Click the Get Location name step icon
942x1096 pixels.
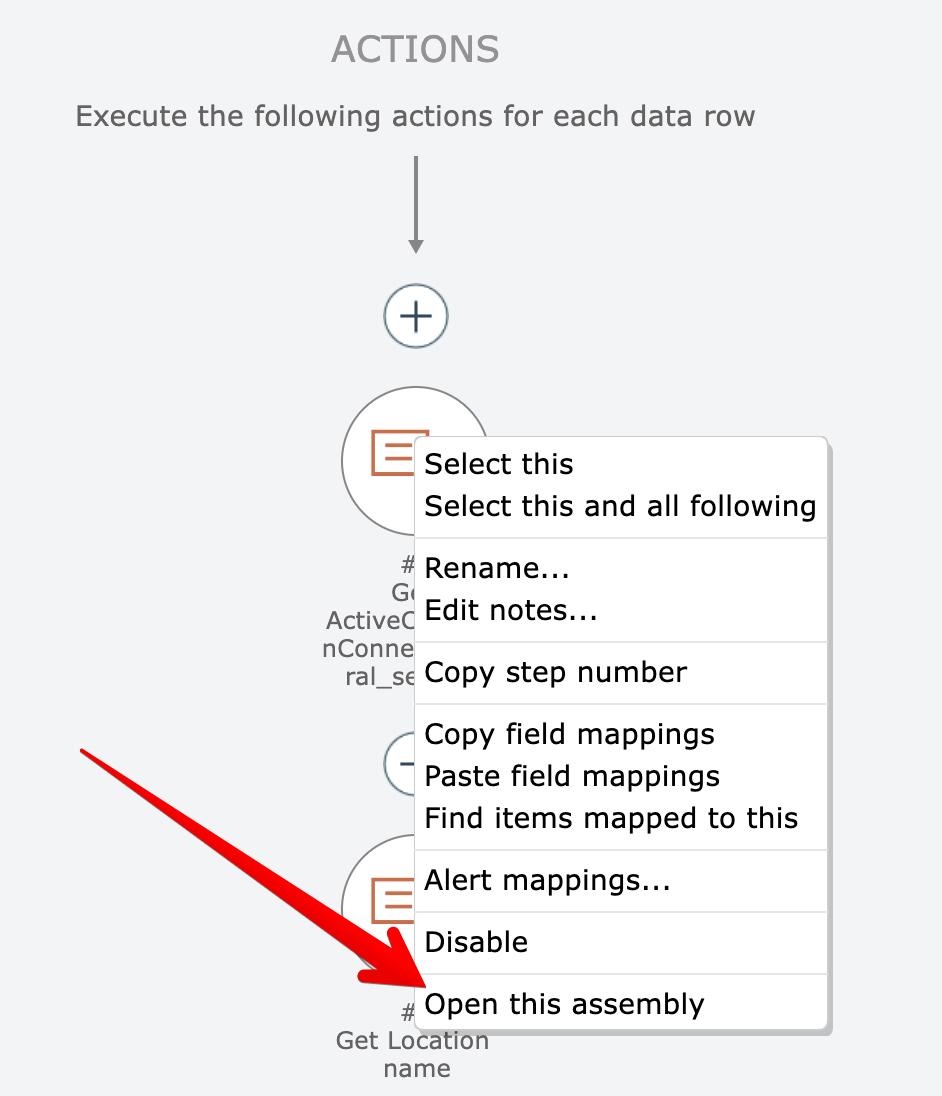pyautogui.click(x=392, y=899)
